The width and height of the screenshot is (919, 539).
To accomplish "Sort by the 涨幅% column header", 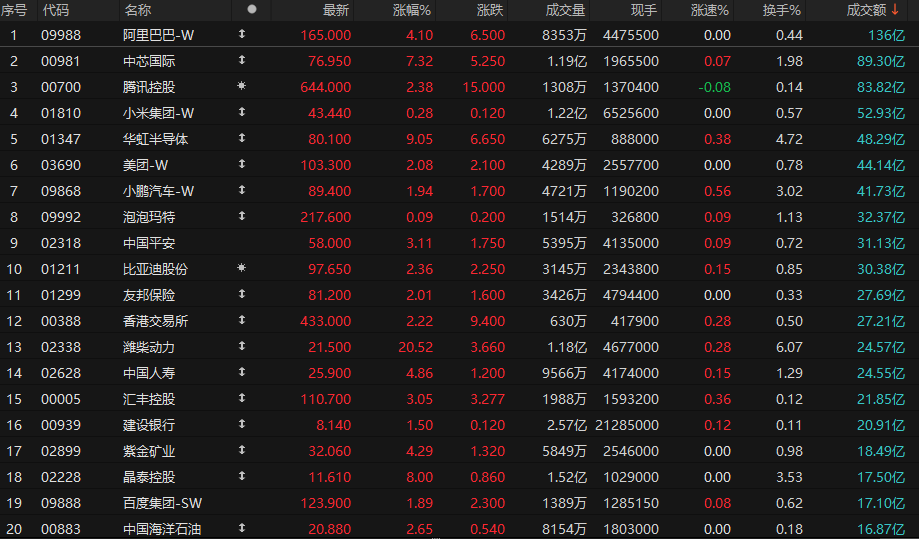I will (x=412, y=10).
